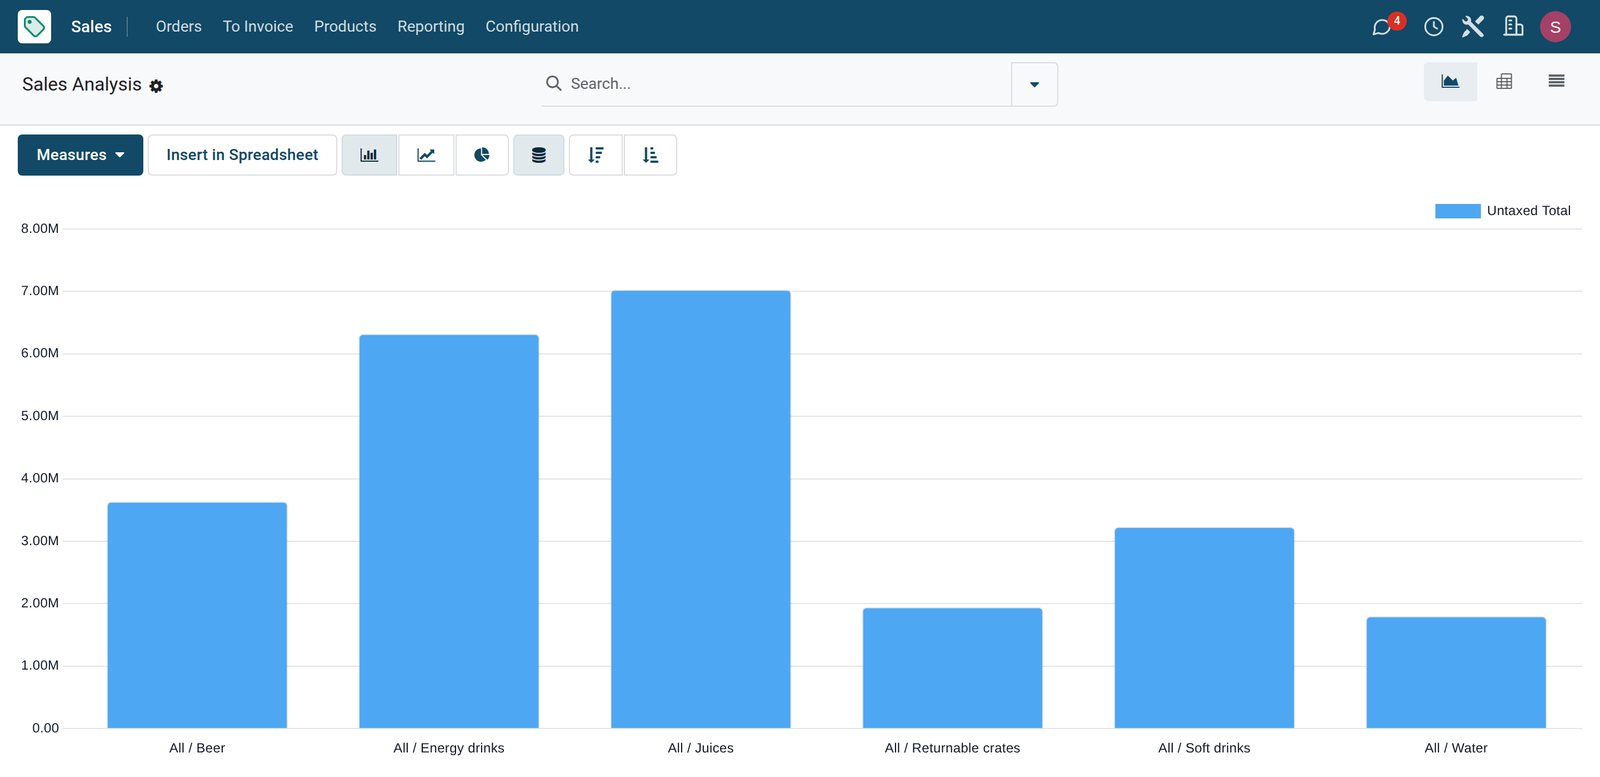
Task: Sort bars in descending order
Action: click(596, 155)
